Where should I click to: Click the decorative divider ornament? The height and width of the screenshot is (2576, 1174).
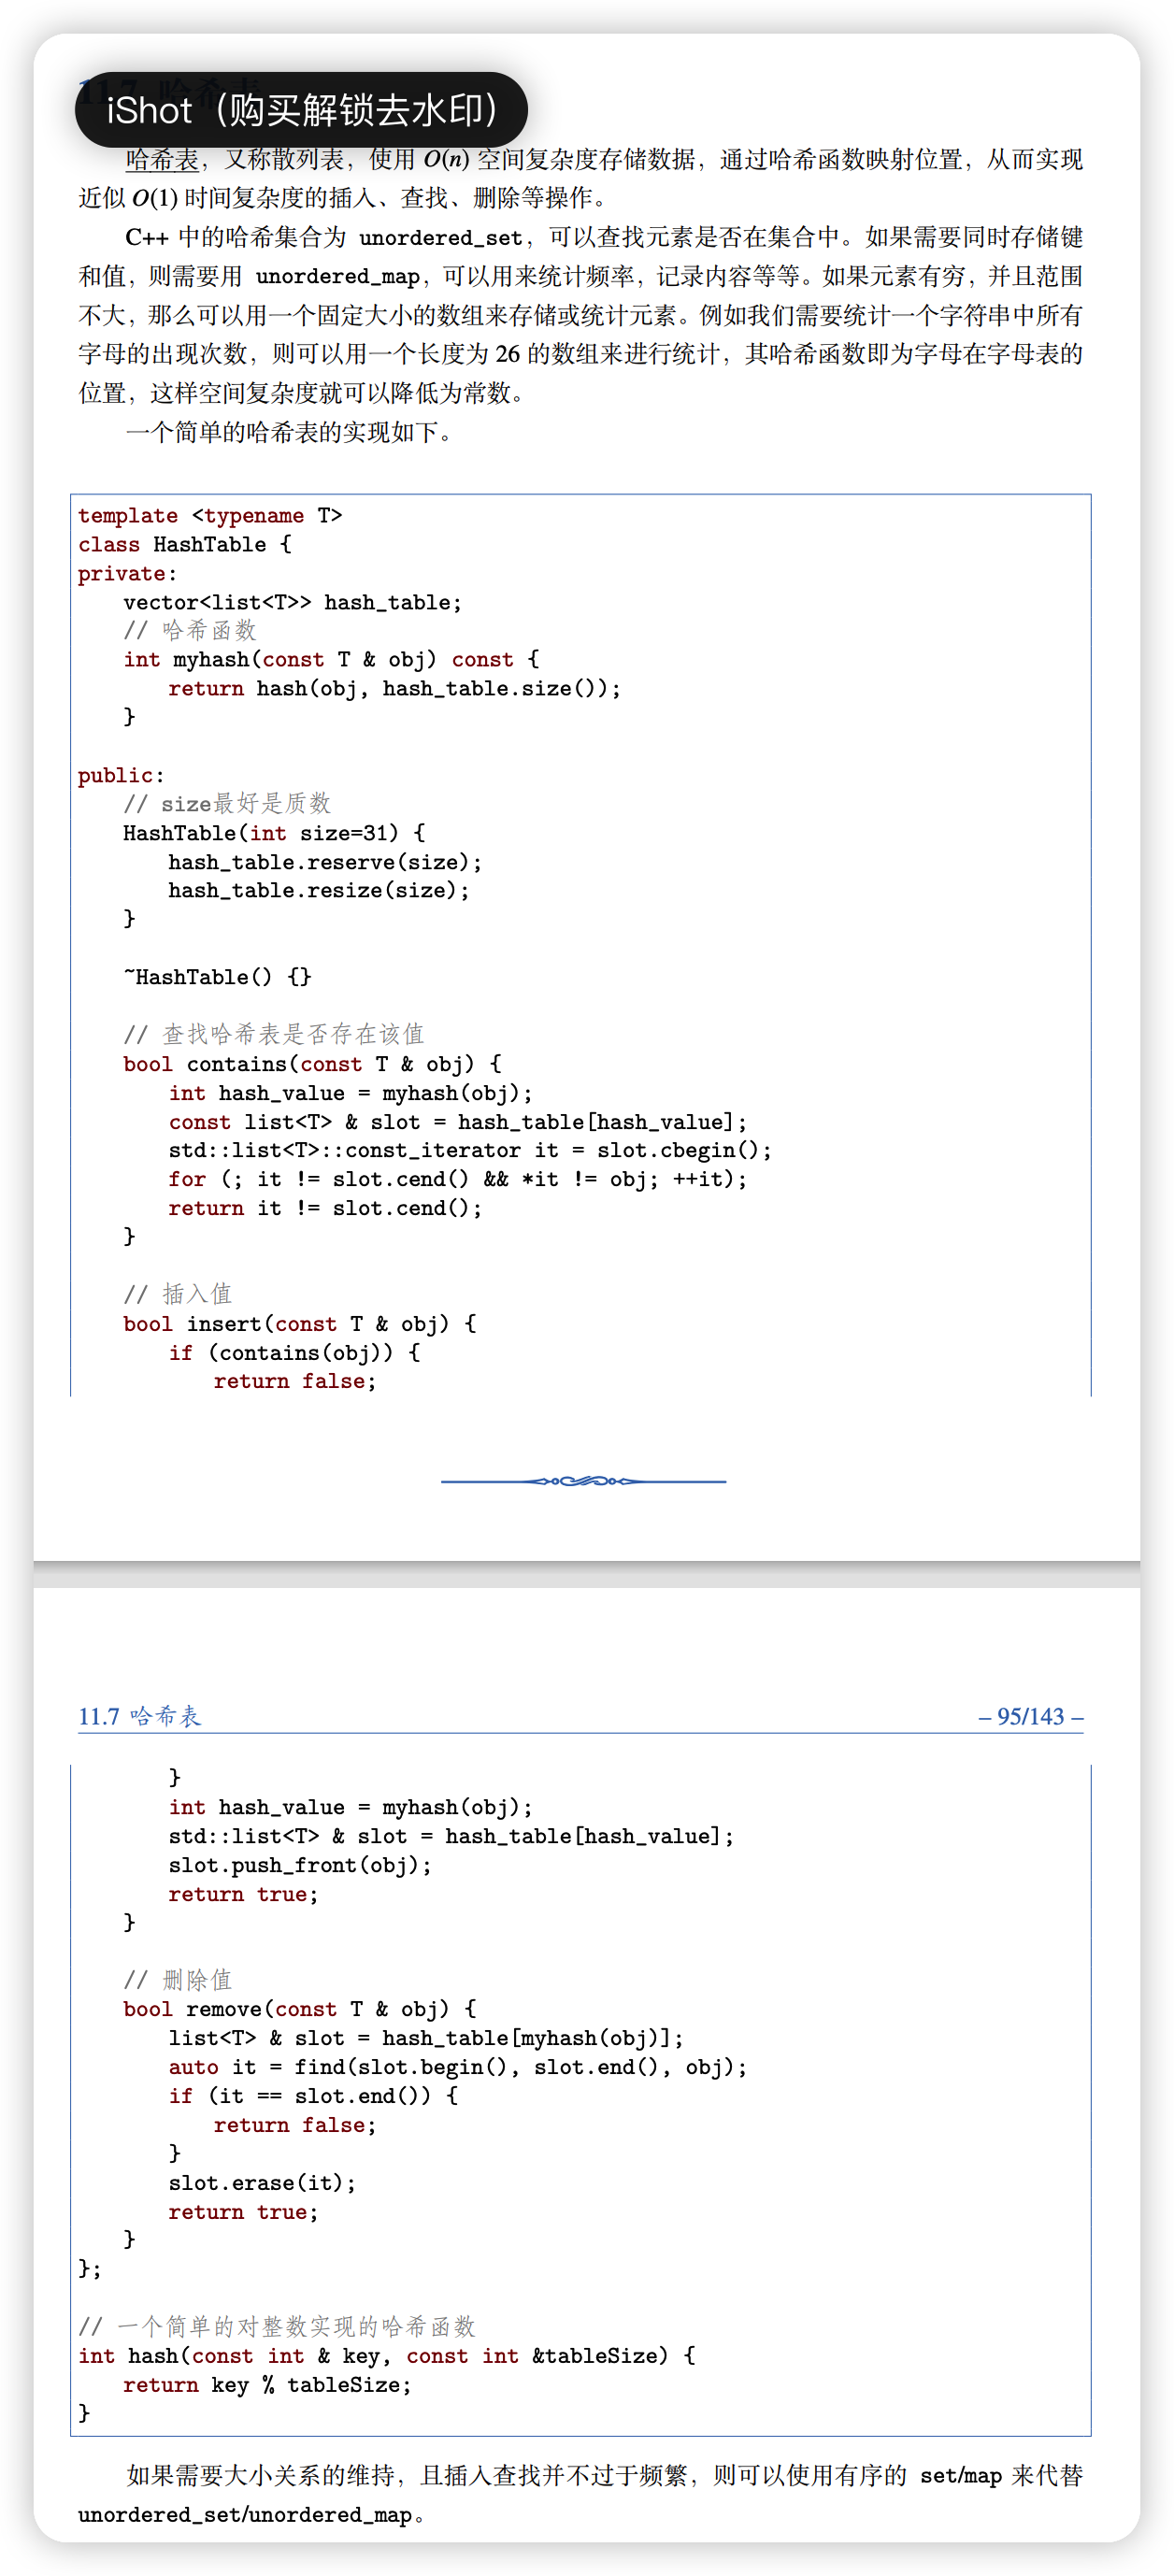[583, 1481]
